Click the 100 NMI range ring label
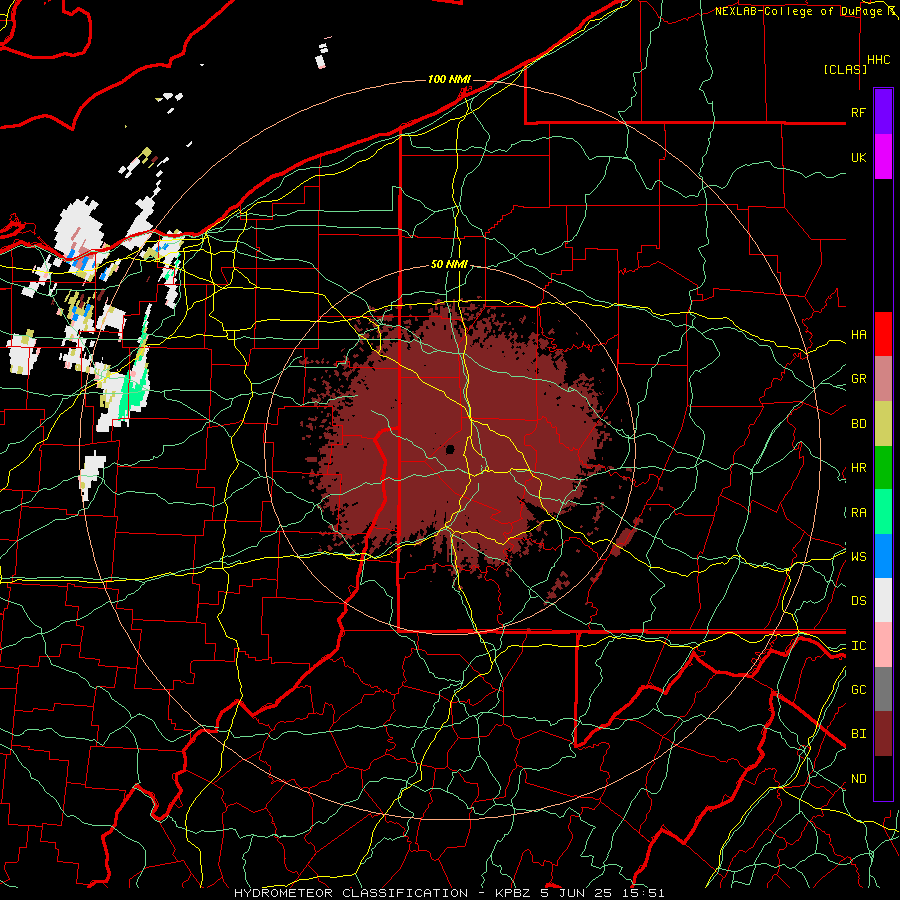The image size is (900, 900). click(449, 79)
